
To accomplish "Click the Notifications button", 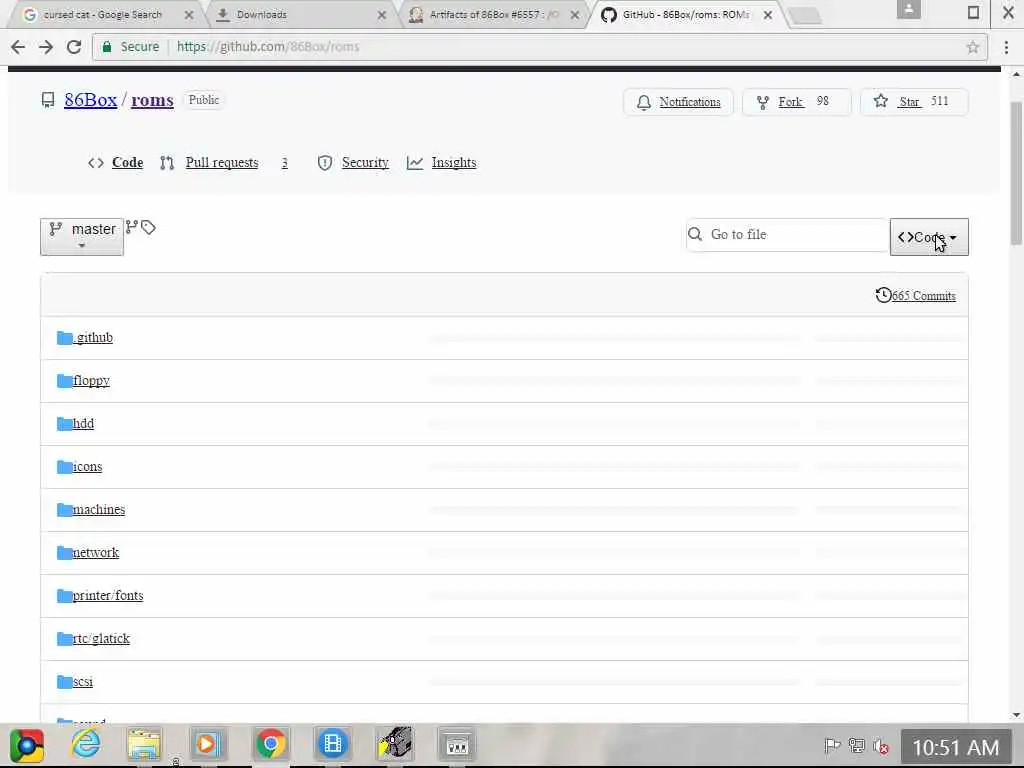I will point(678,102).
